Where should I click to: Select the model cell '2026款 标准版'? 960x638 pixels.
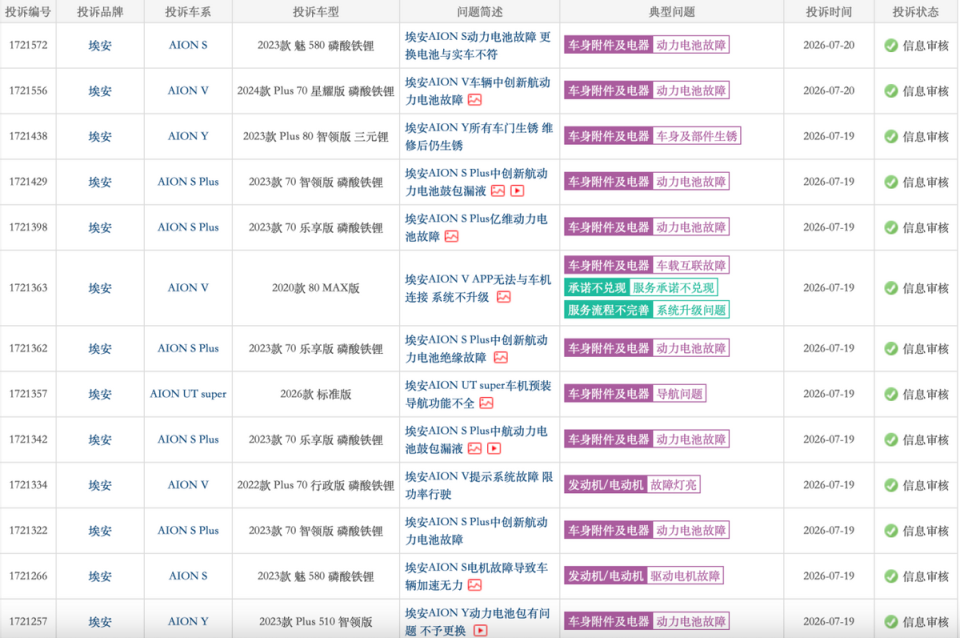tap(315, 394)
